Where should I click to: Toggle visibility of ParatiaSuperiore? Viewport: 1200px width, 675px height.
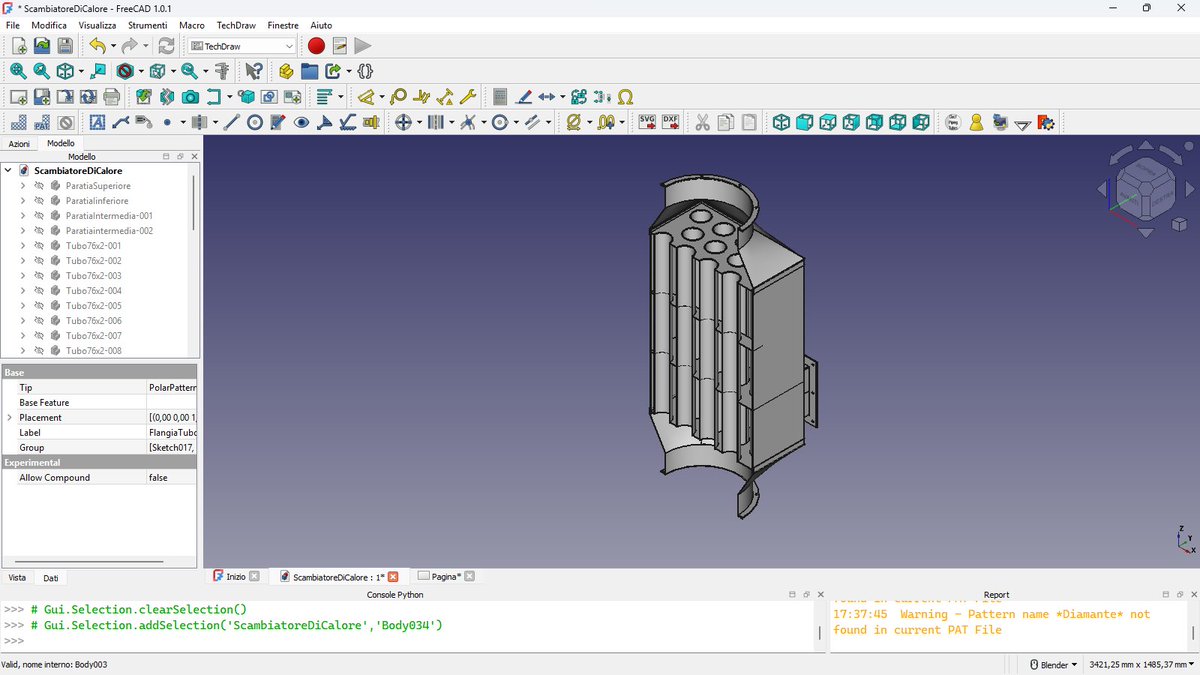point(39,186)
